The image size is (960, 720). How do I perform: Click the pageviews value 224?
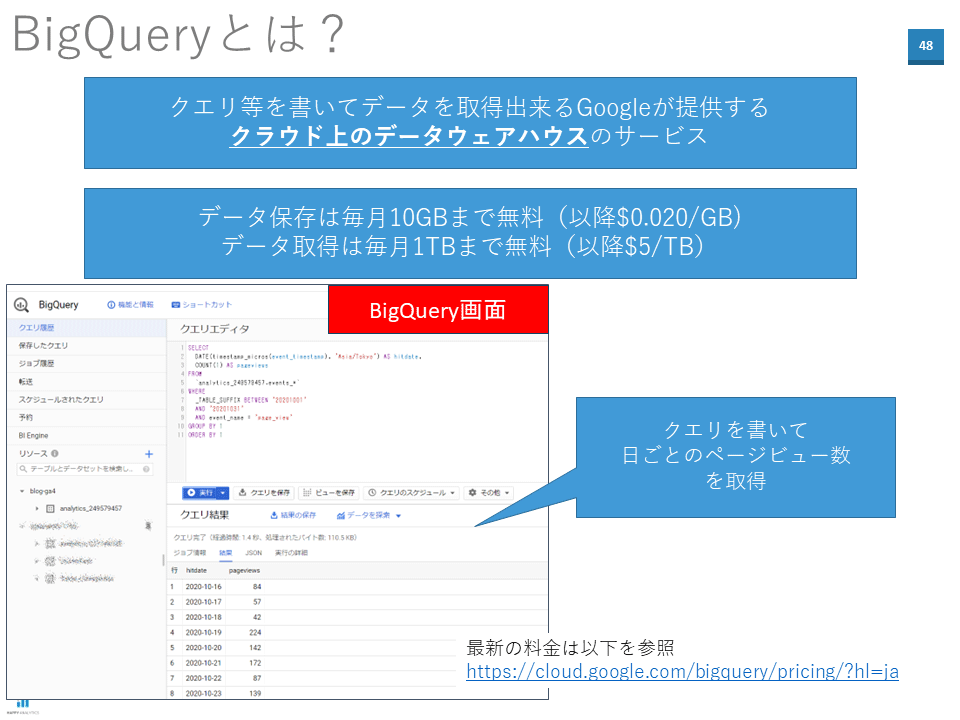tap(255, 632)
